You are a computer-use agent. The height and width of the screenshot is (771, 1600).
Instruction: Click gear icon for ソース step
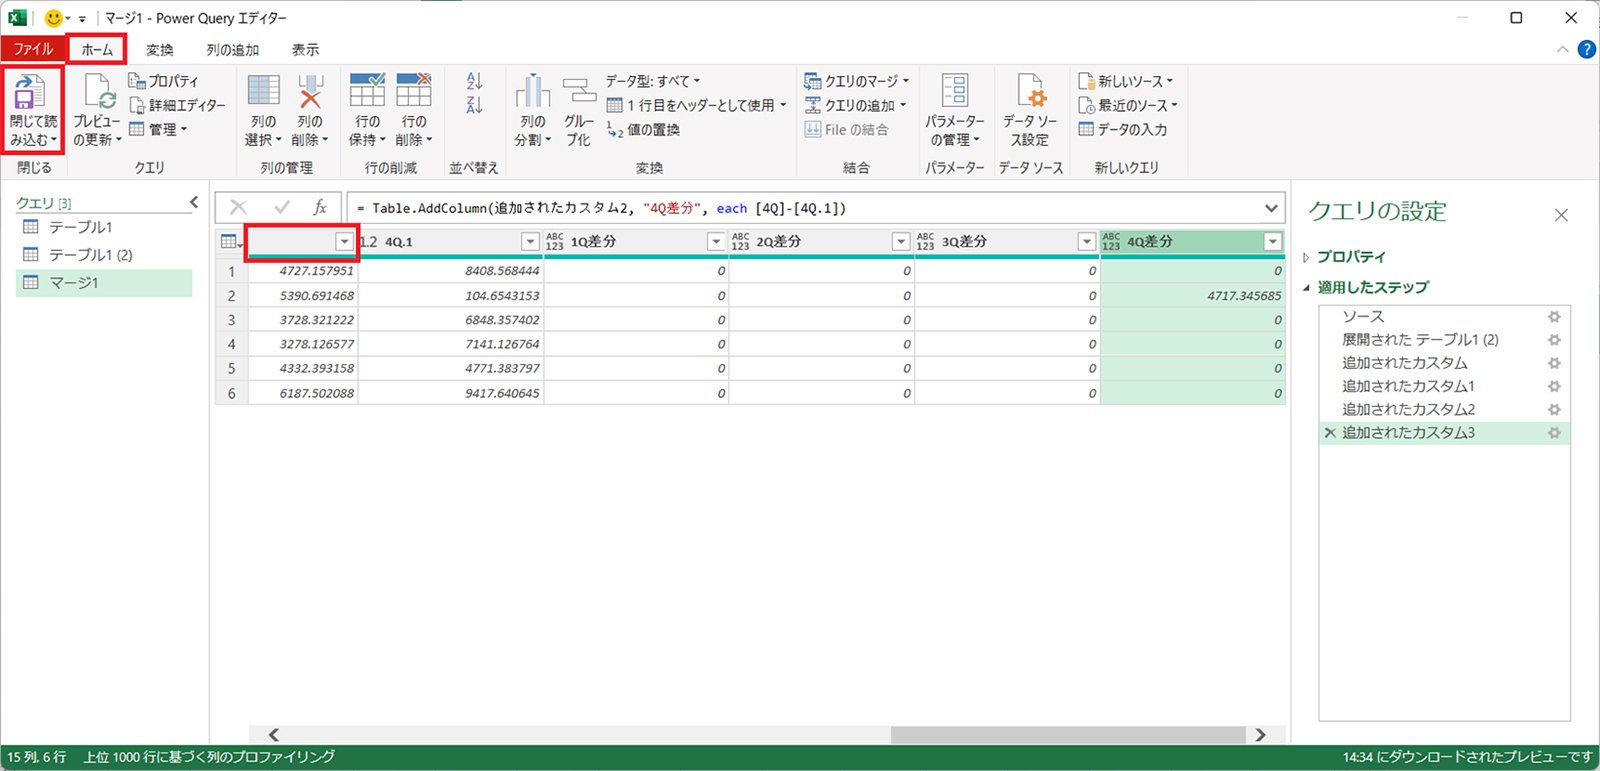point(1554,316)
